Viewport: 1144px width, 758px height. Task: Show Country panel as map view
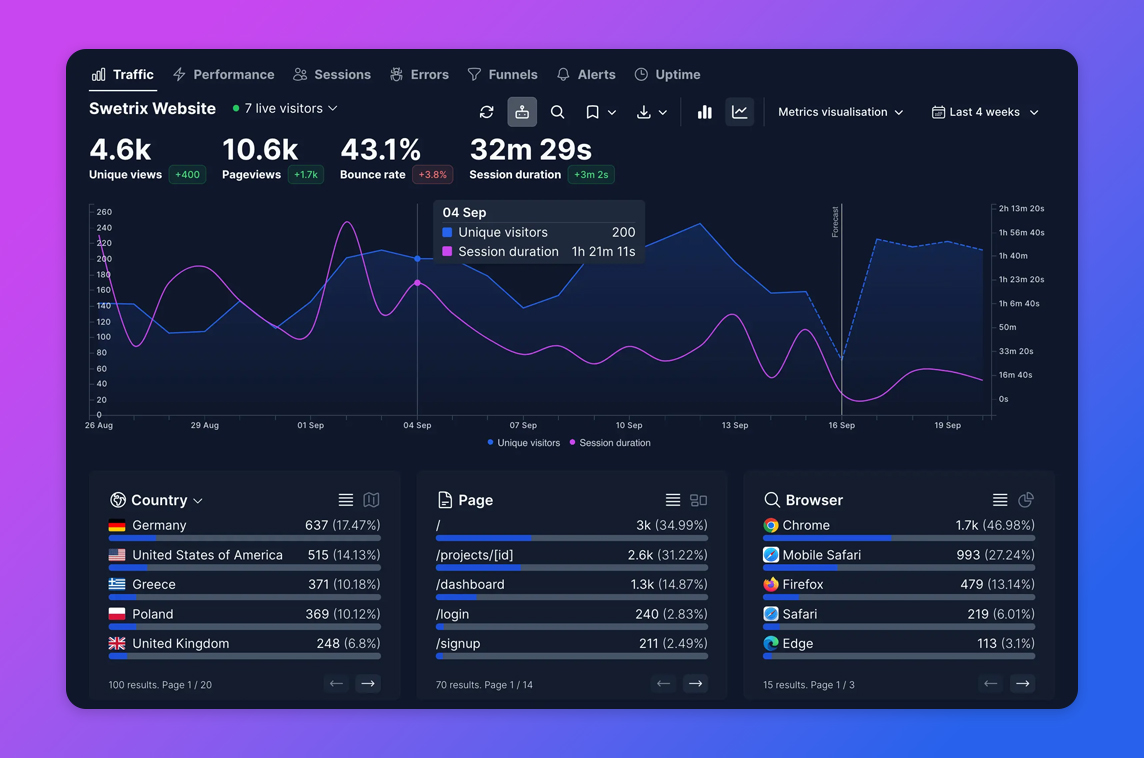pyautogui.click(x=371, y=500)
